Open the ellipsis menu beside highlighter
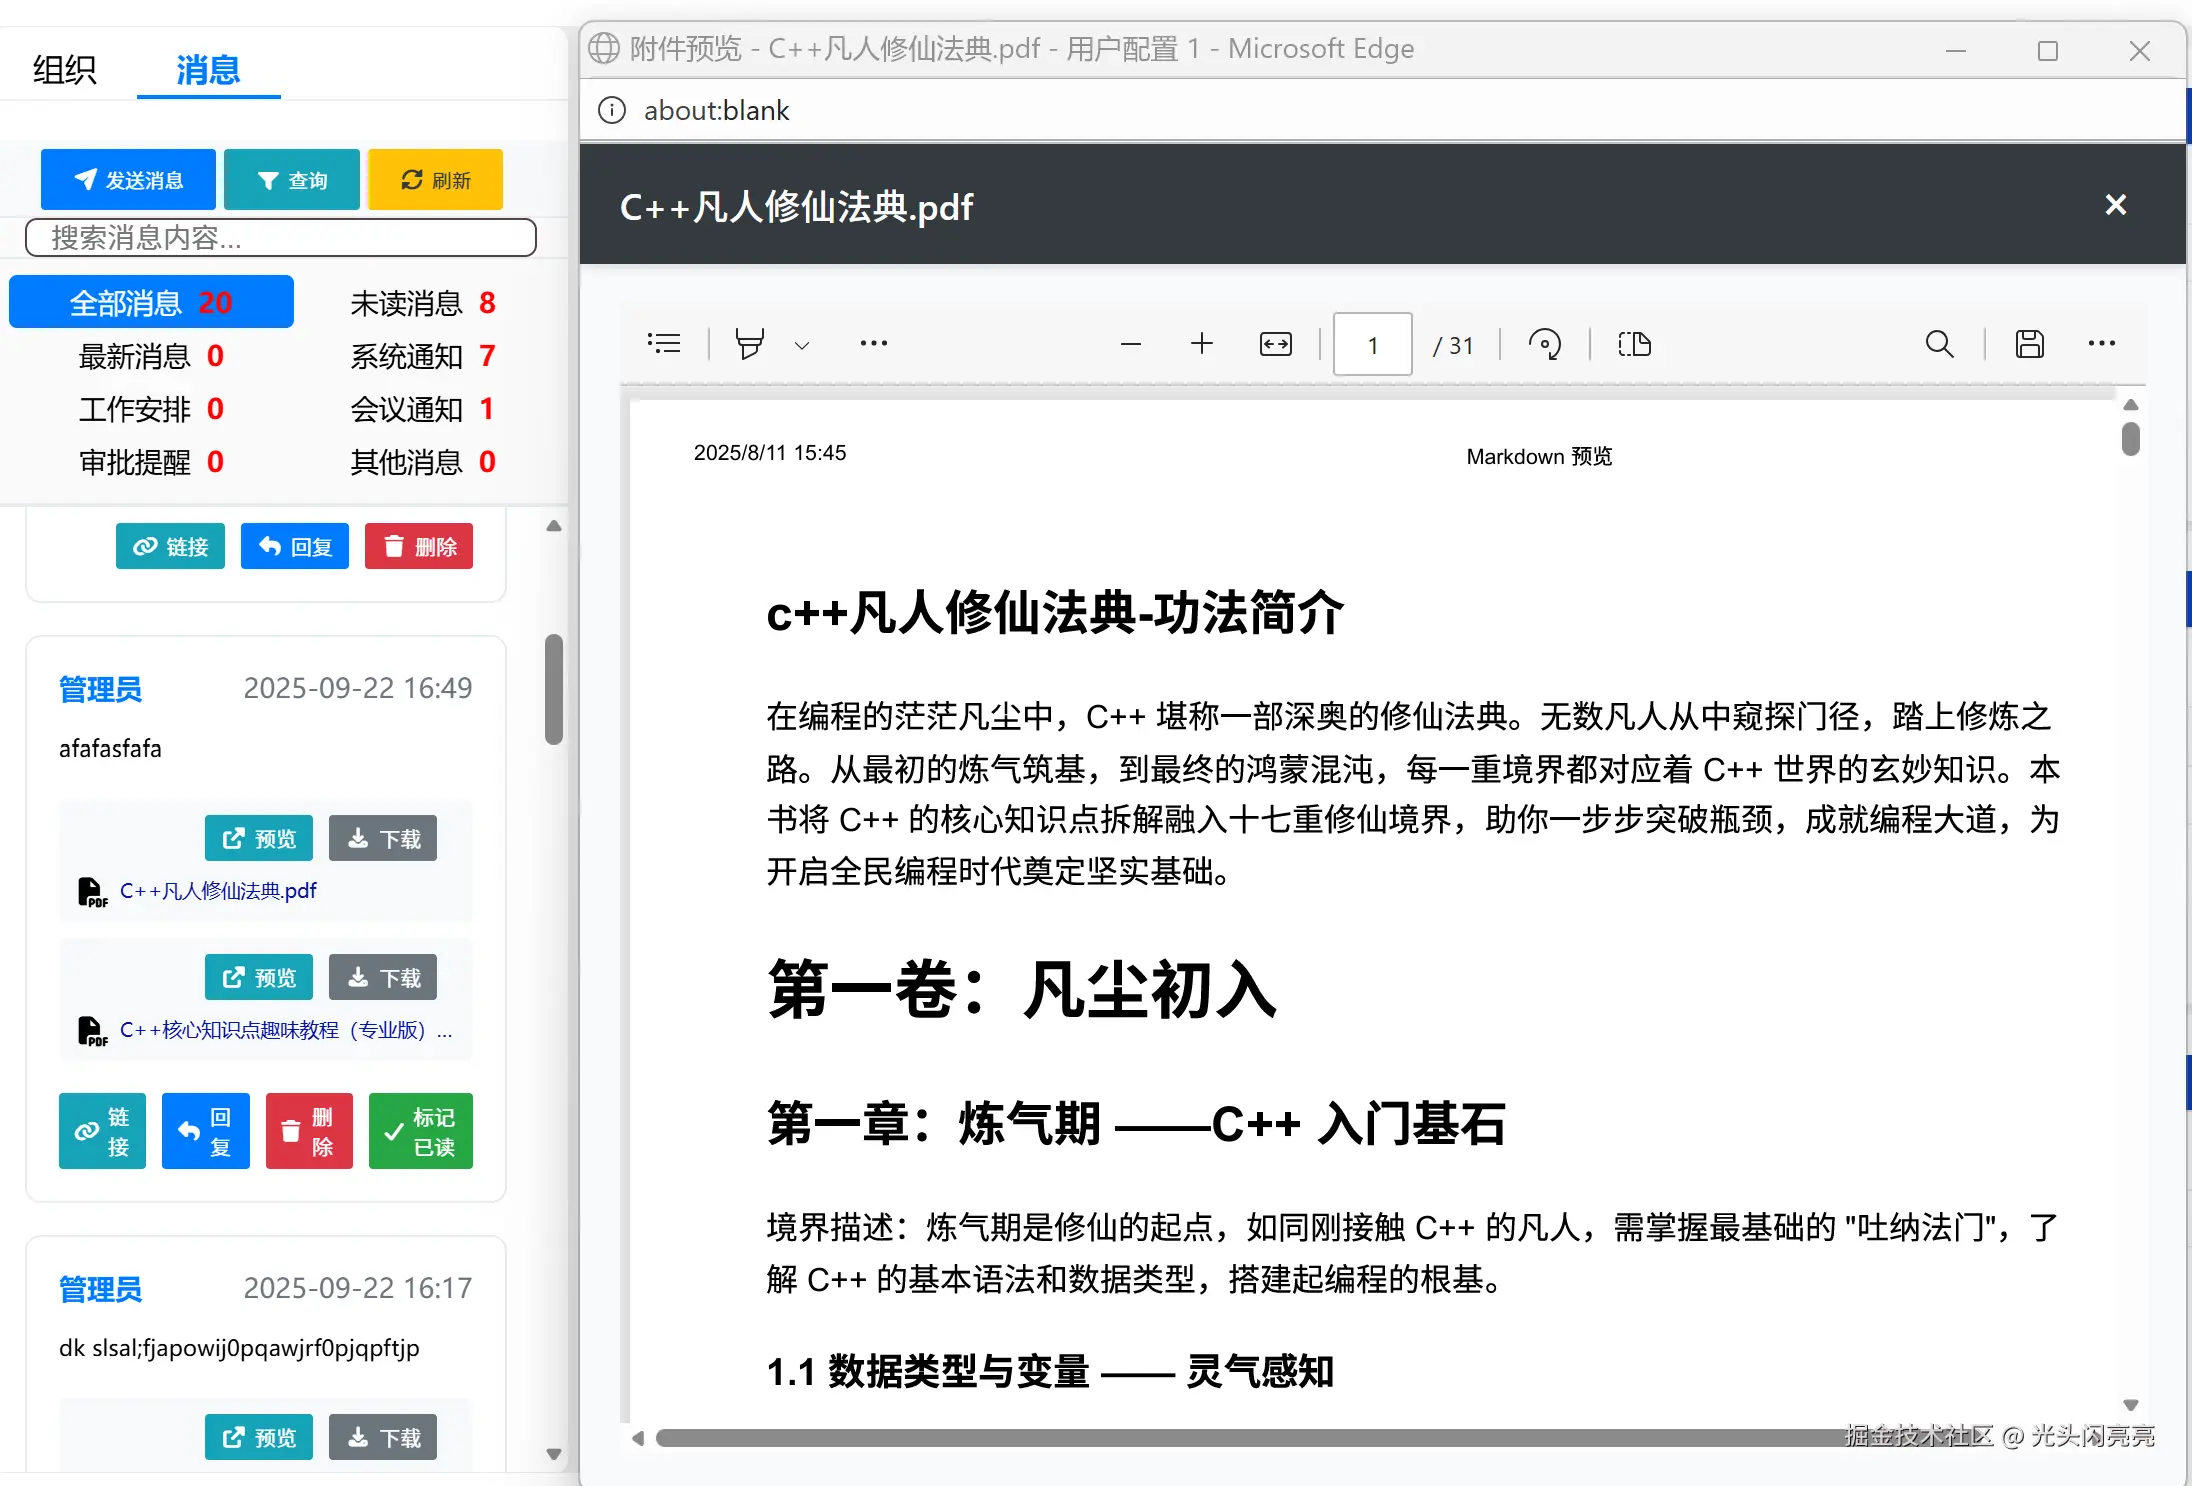This screenshot has width=2192, height=1486. pos(873,344)
